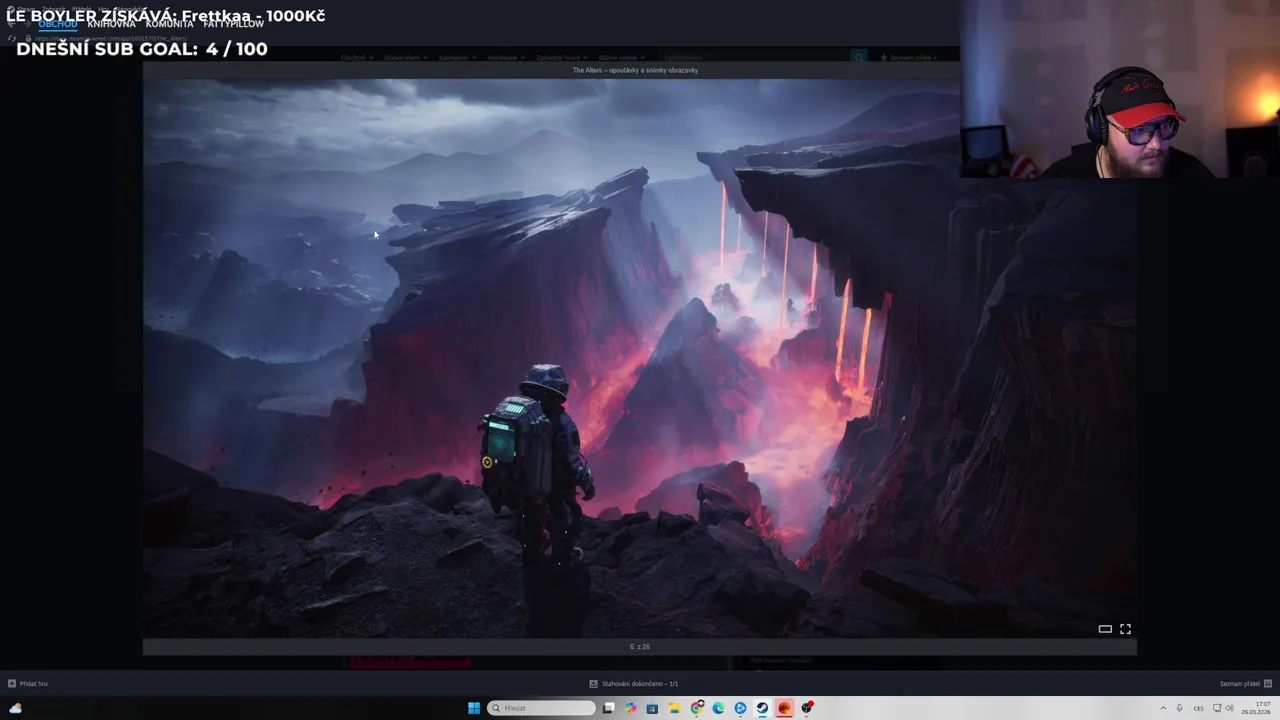Open the FATTYPILLOW profile tab
This screenshot has height=720, width=1280.
click(234, 24)
